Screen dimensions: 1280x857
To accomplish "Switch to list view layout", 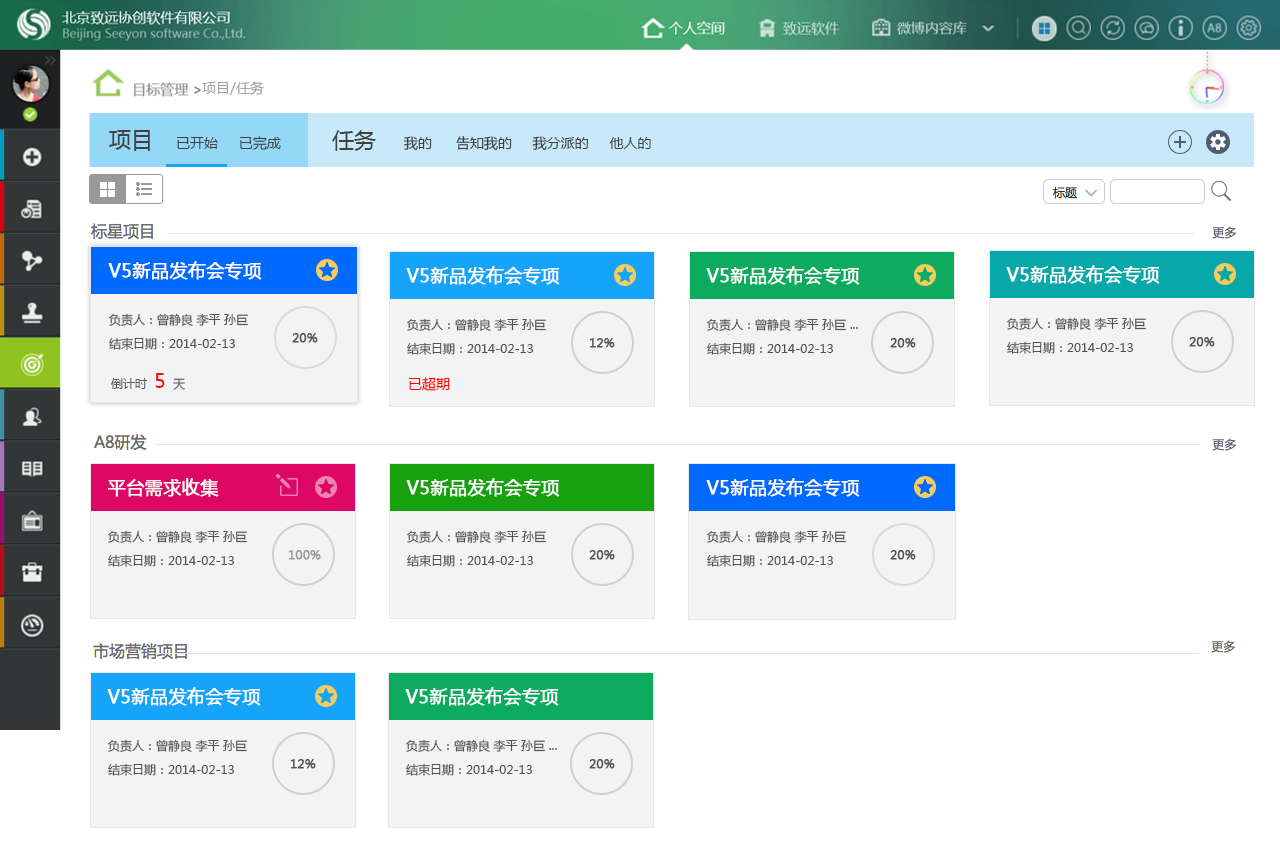I will pyautogui.click(x=144, y=189).
